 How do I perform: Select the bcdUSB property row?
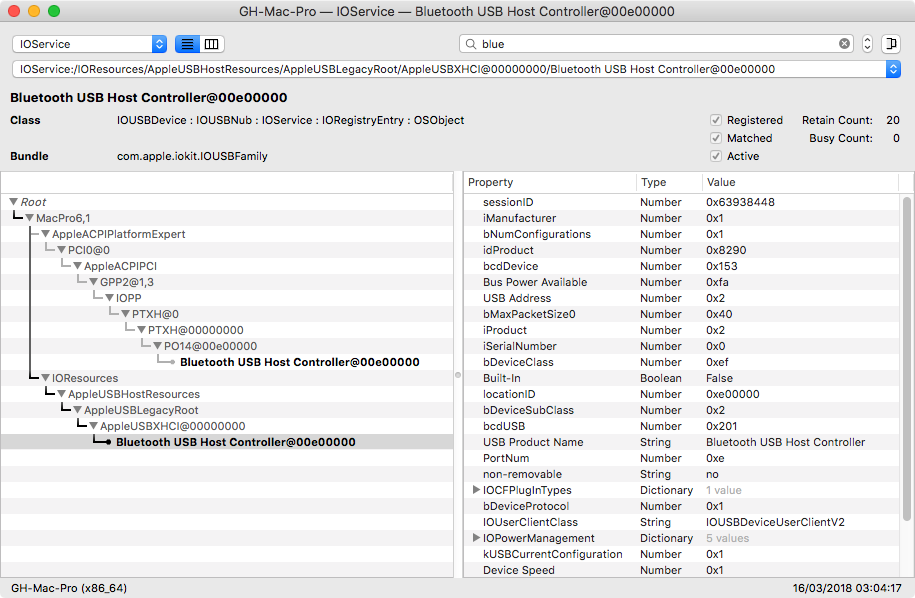682,426
